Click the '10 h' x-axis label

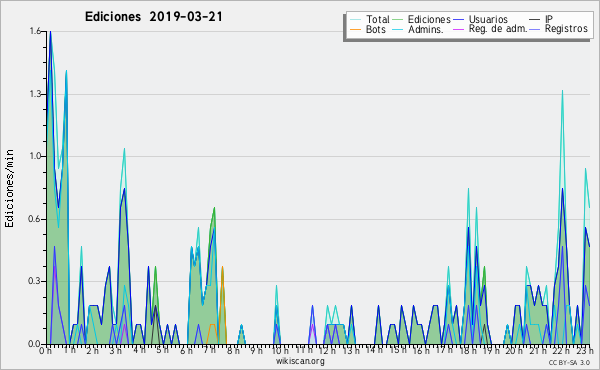280,351
